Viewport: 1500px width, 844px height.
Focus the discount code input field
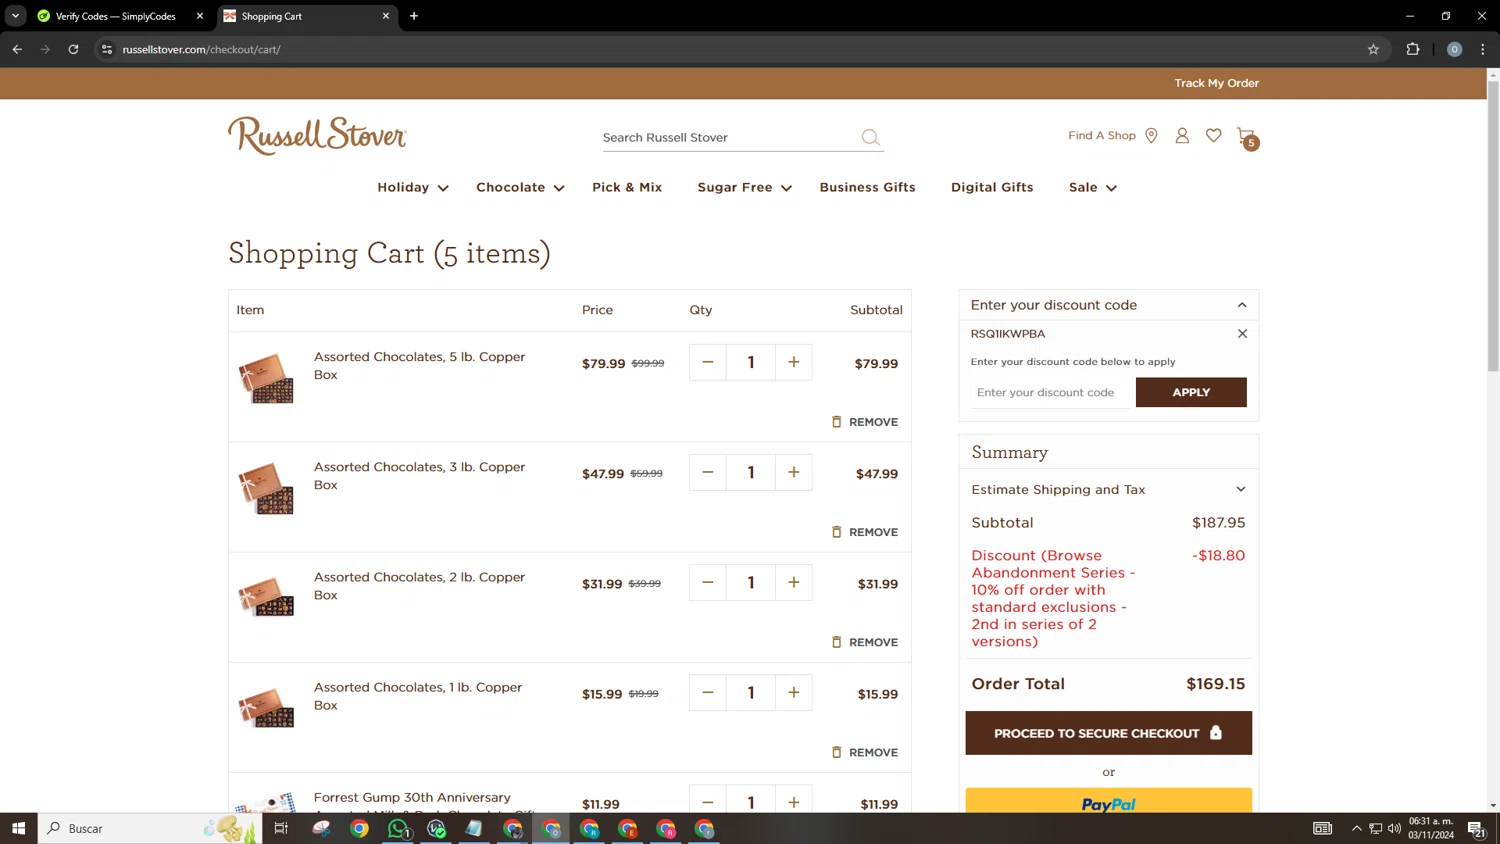tap(1050, 392)
